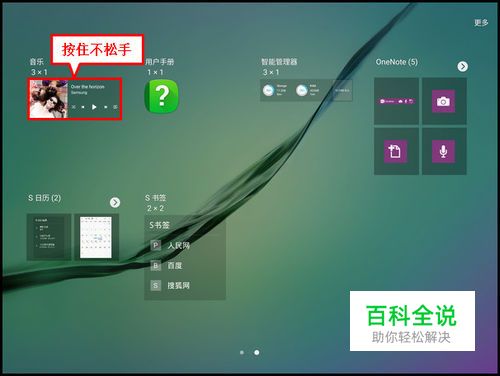This screenshot has height=376, width=500.
Task: Go to first widget page dot
Action: (x=242, y=352)
